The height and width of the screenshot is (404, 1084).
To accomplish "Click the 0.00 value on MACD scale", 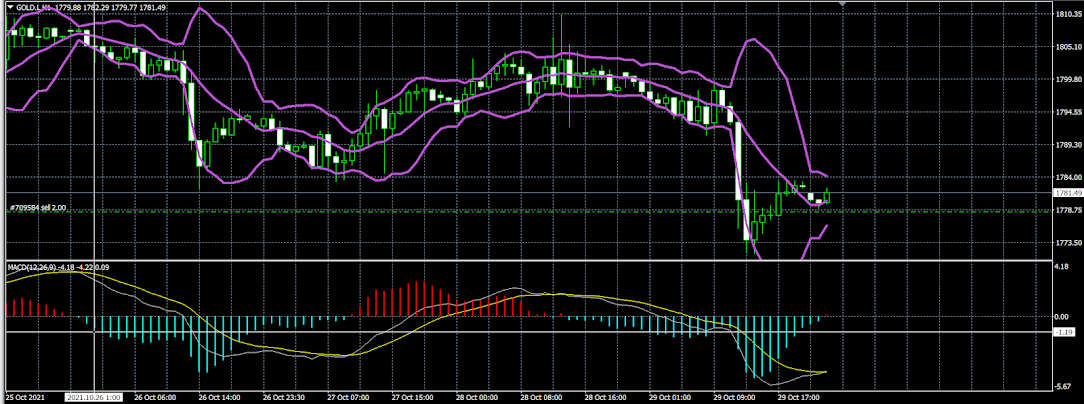I will (1063, 317).
